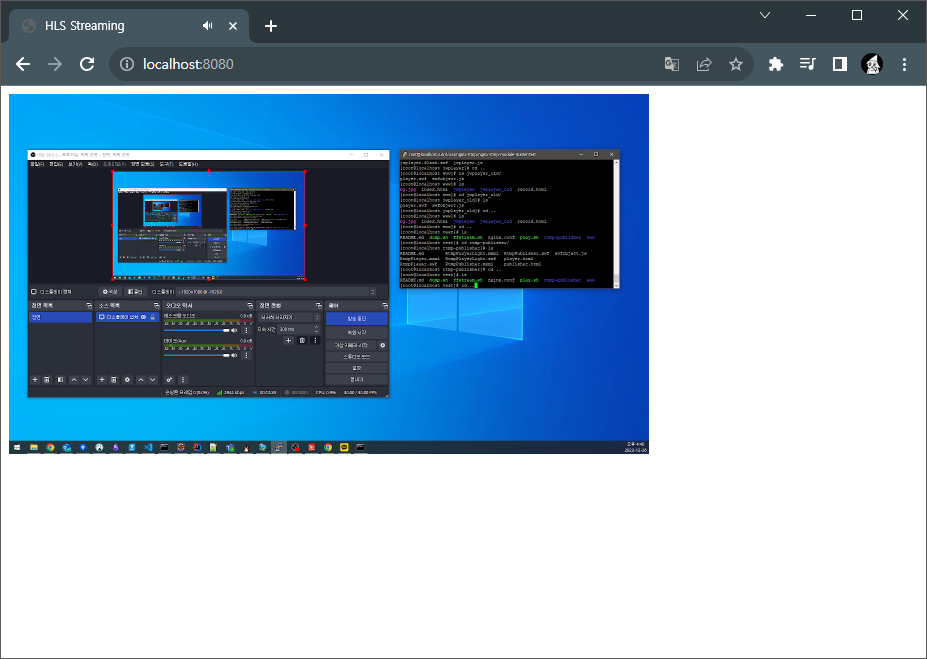Open the translate this page icon
The image size is (927, 659).
672,64
